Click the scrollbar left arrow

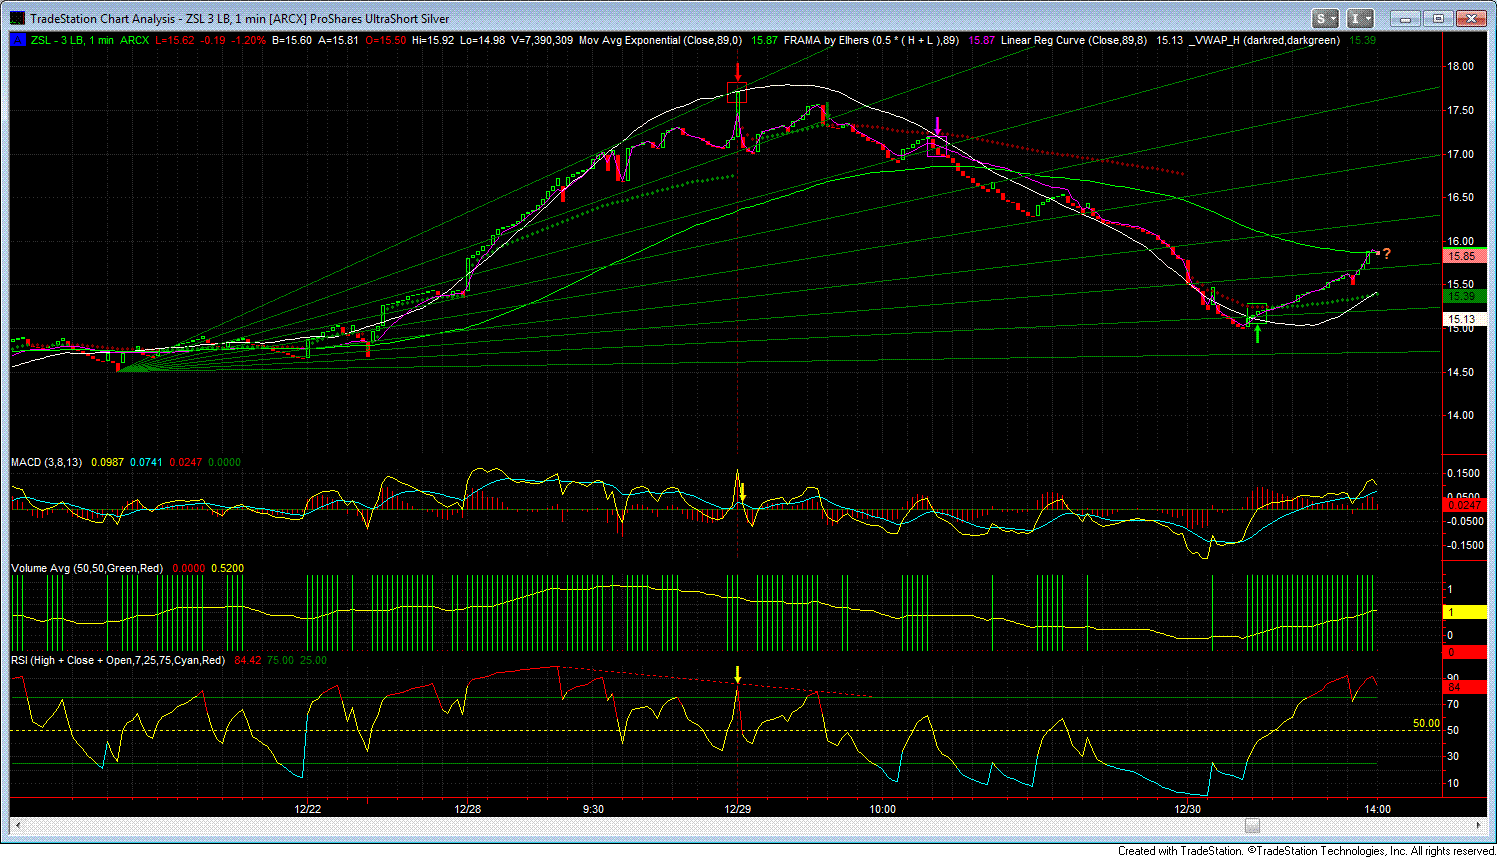[17, 825]
